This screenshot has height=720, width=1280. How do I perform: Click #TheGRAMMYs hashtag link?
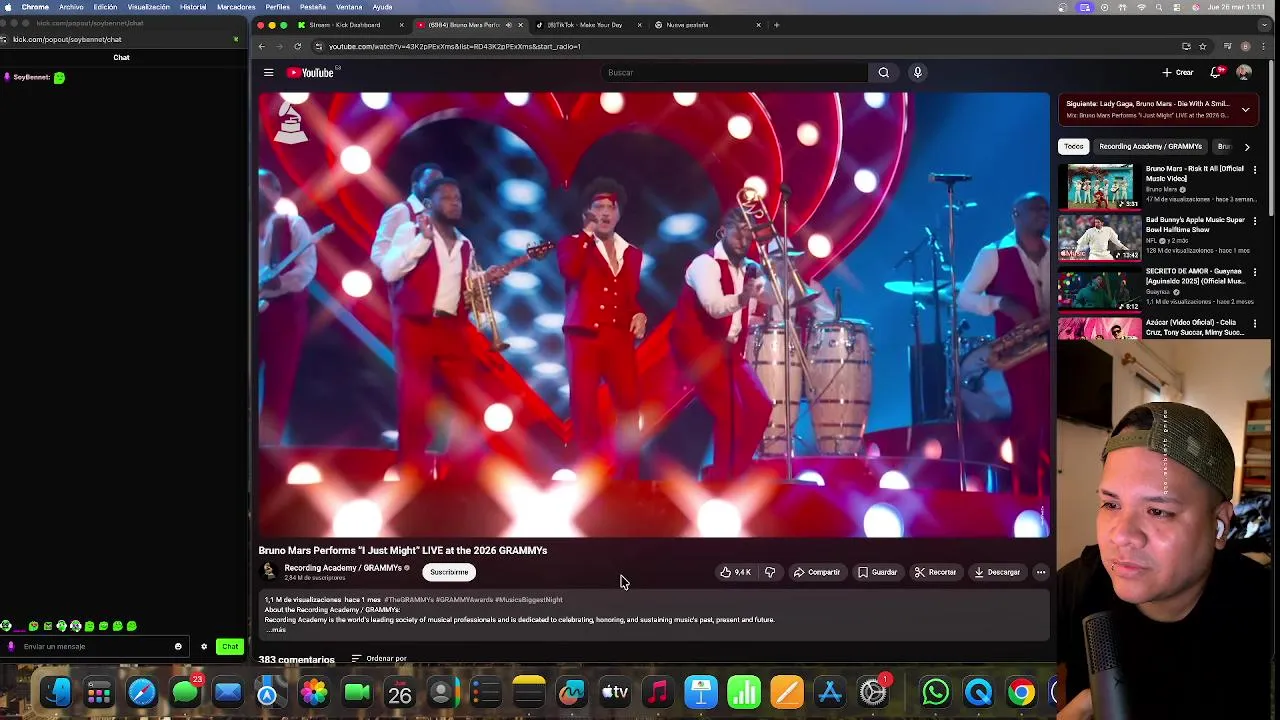coord(409,600)
